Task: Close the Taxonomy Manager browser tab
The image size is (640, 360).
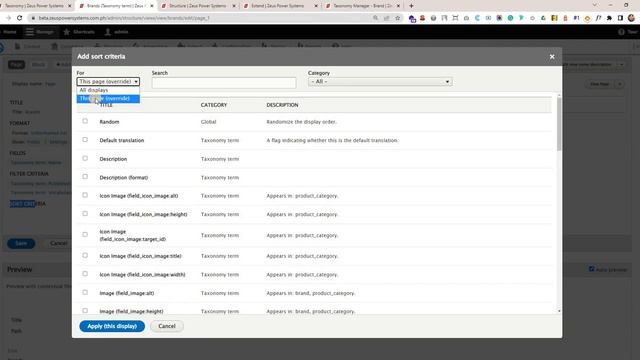Action: pyautogui.click(x=398, y=6)
